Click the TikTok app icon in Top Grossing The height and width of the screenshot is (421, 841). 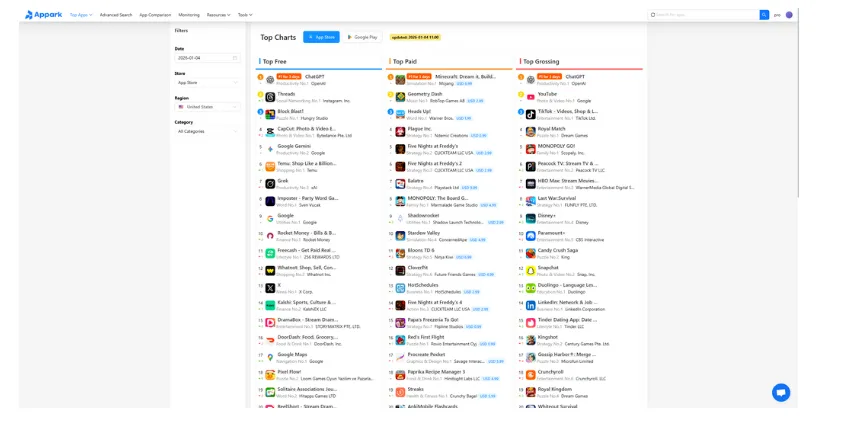coord(531,114)
